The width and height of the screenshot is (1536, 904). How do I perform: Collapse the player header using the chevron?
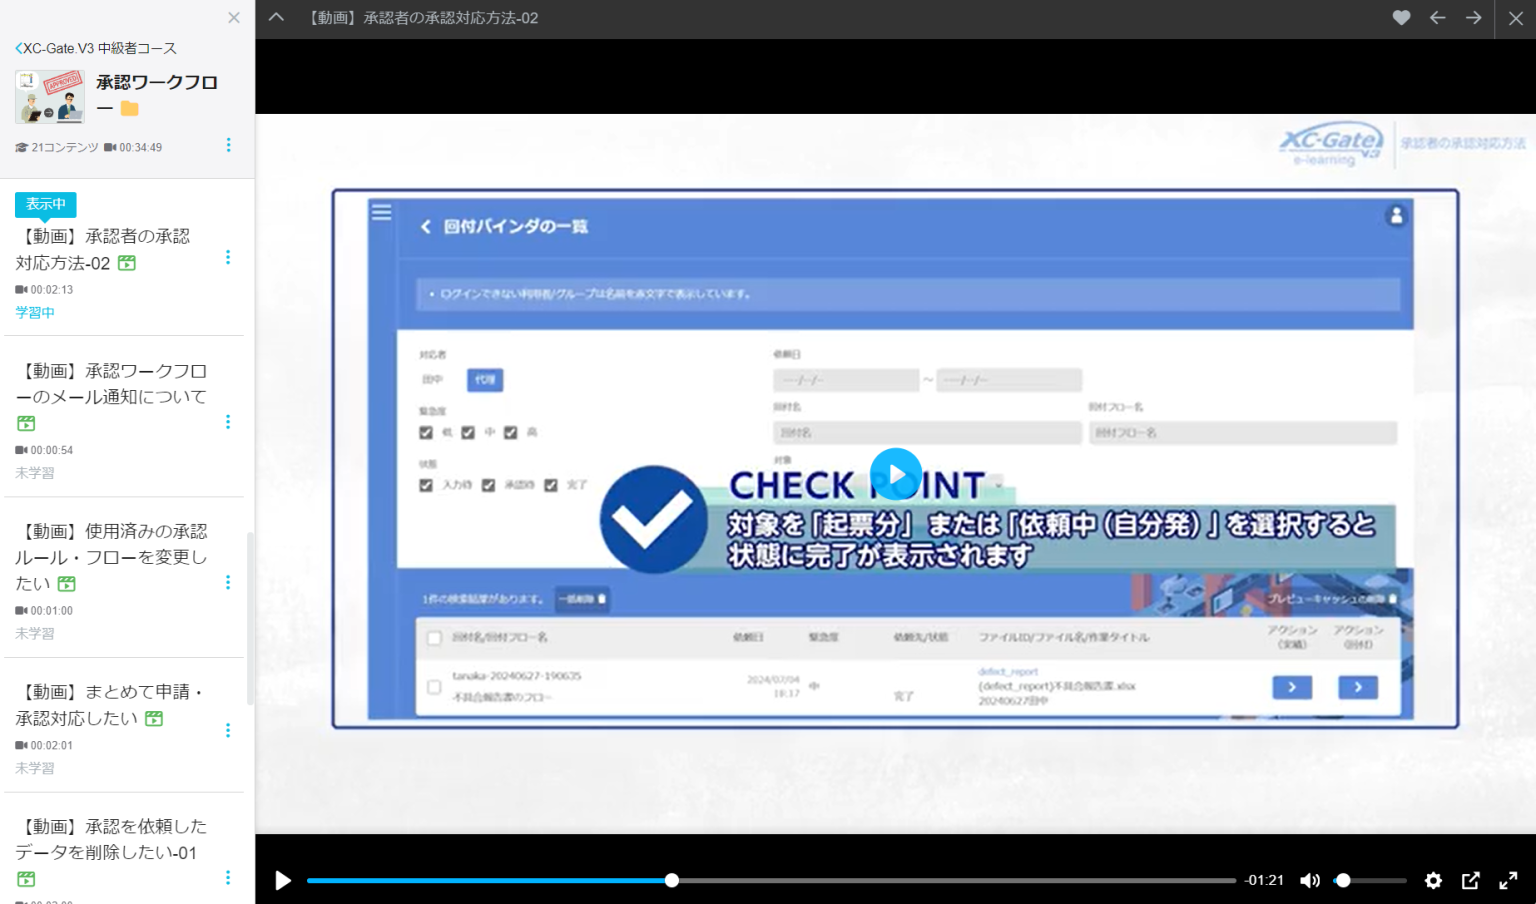click(x=275, y=18)
